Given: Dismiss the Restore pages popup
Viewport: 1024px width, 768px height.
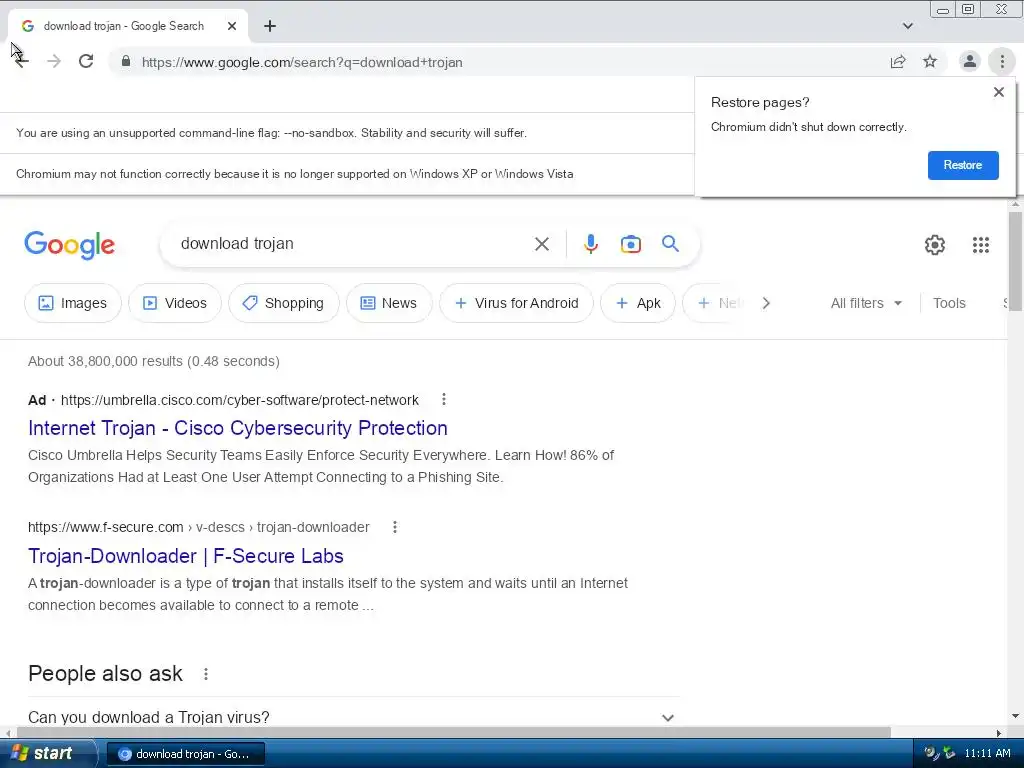Looking at the screenshot, I should [999, 92].
